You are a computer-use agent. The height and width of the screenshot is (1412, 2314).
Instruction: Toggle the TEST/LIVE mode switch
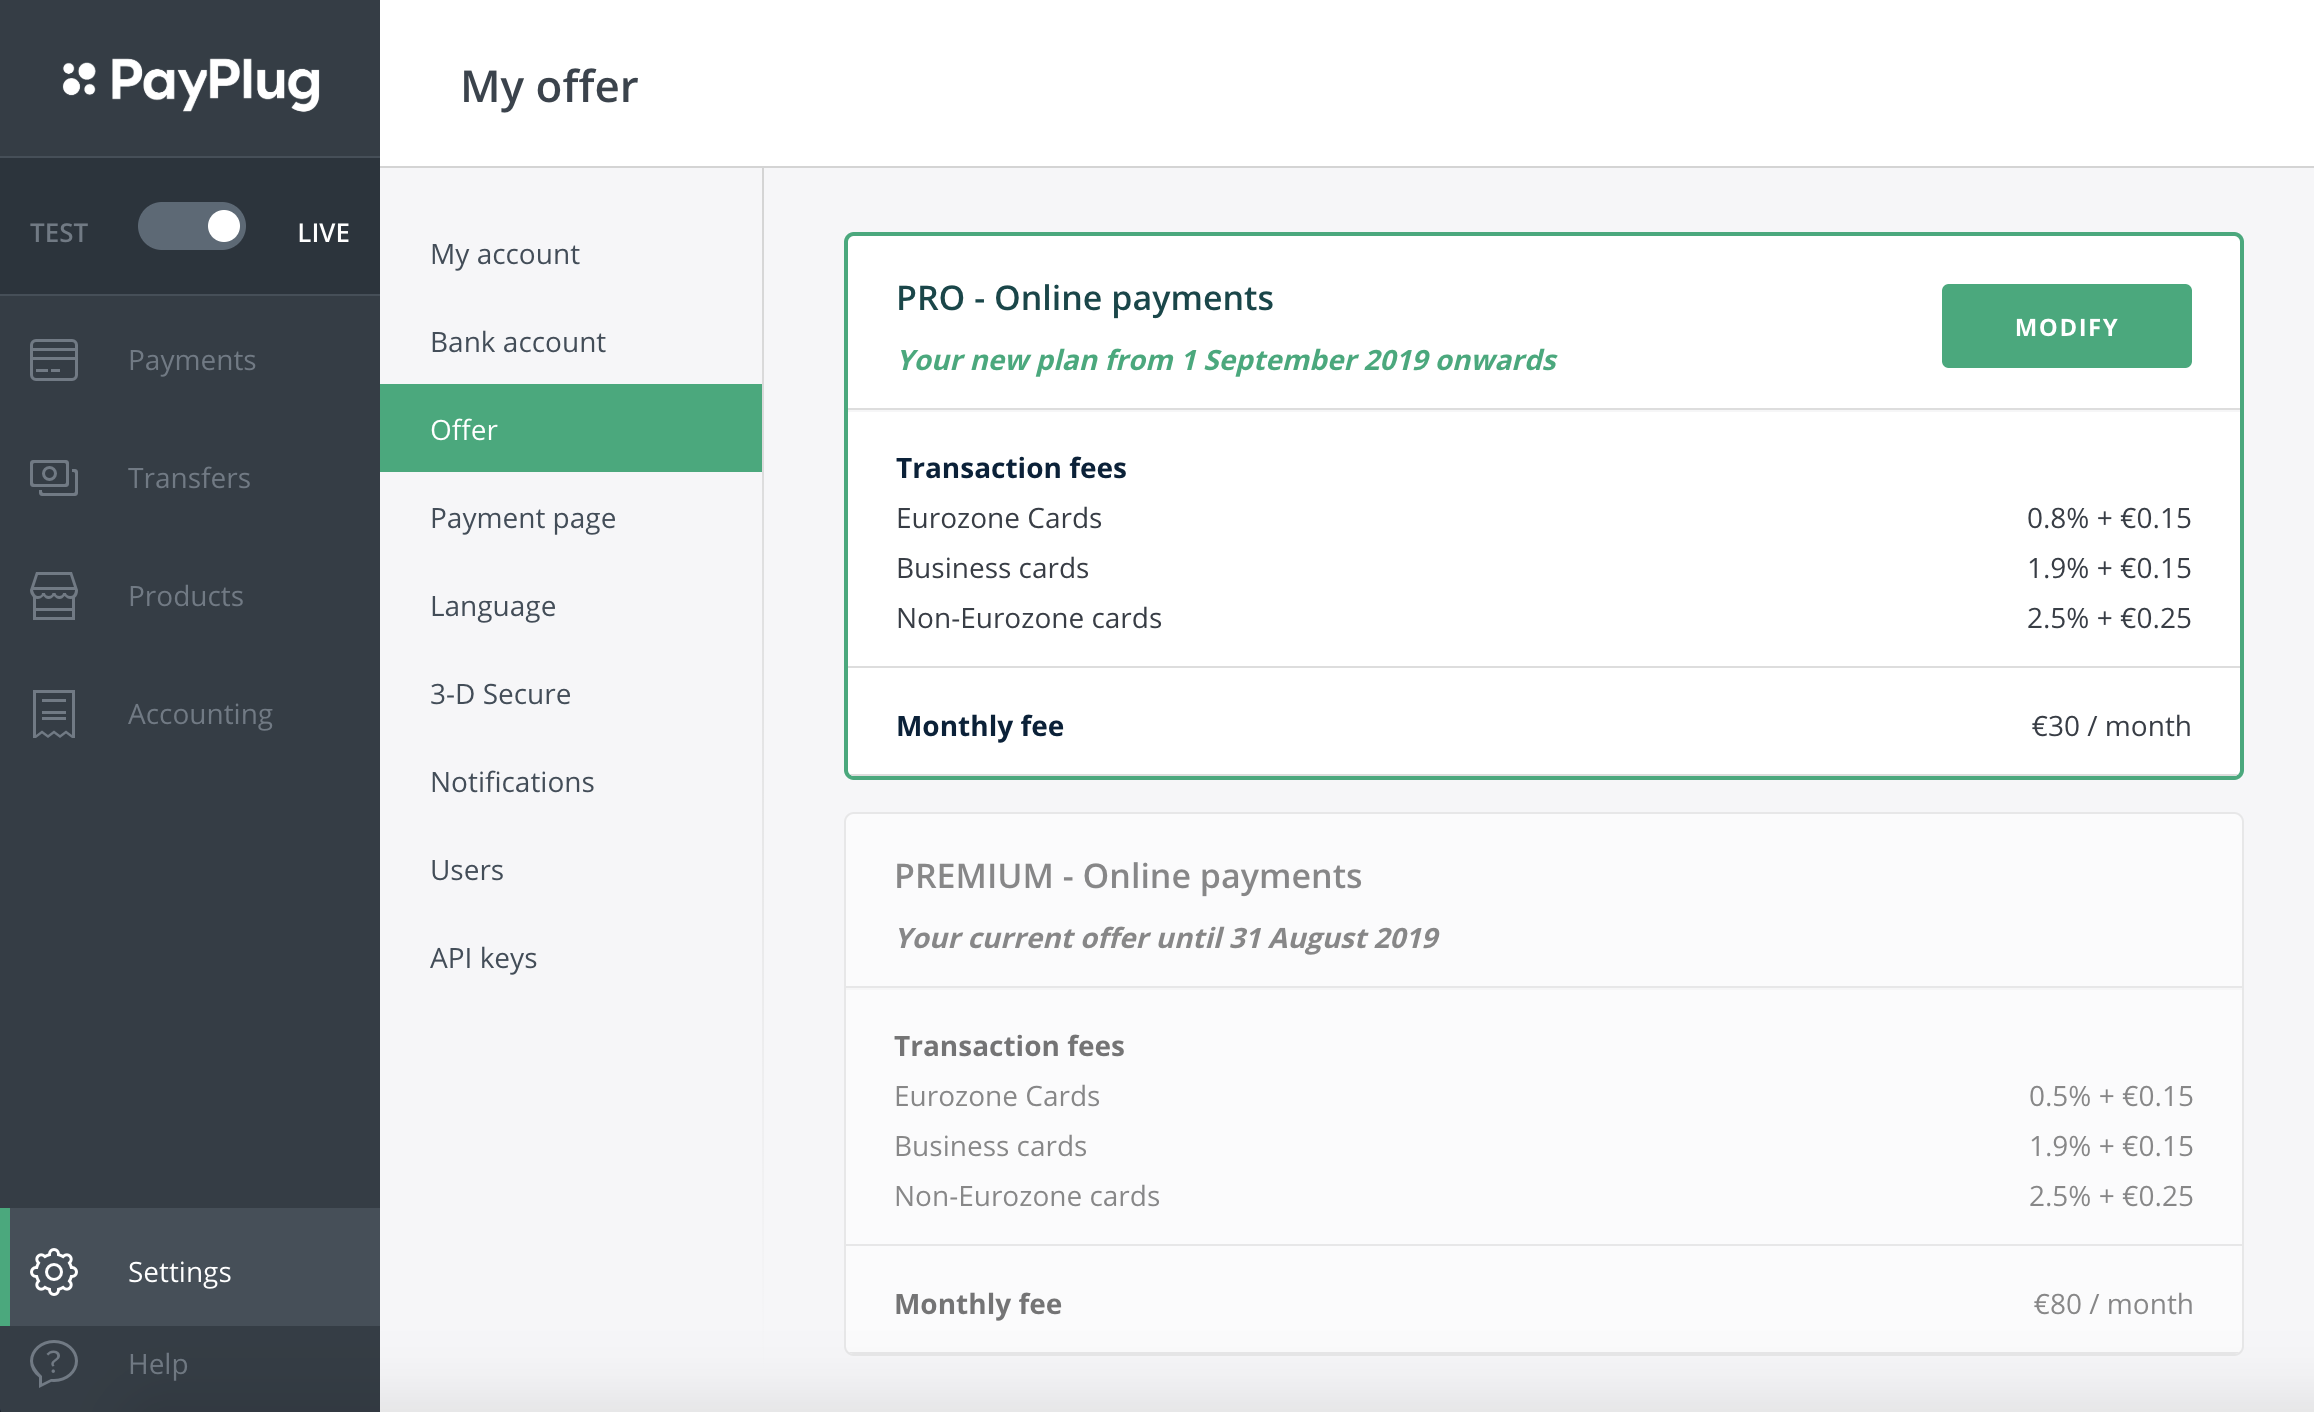coord(192,227)
